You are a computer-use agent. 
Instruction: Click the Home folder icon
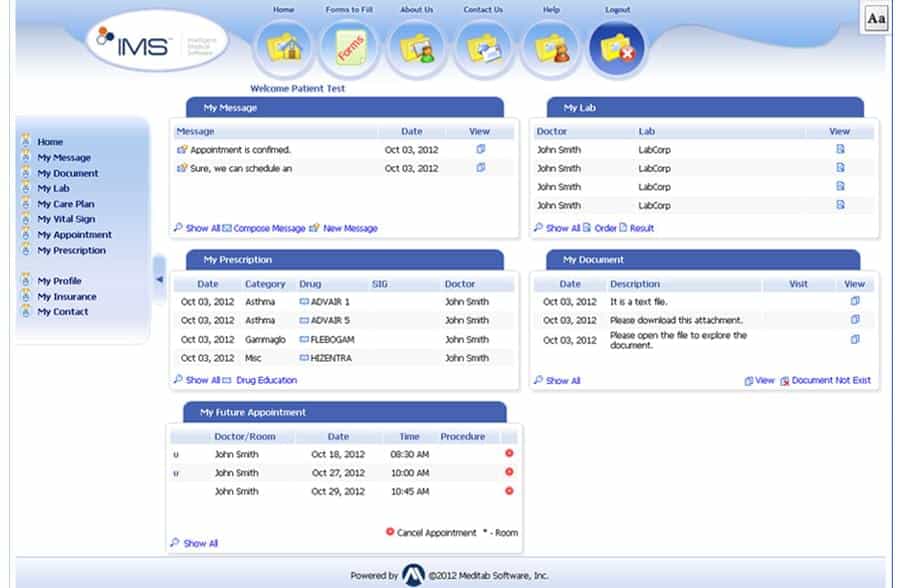pyautogui.click(x=283, y=47)
